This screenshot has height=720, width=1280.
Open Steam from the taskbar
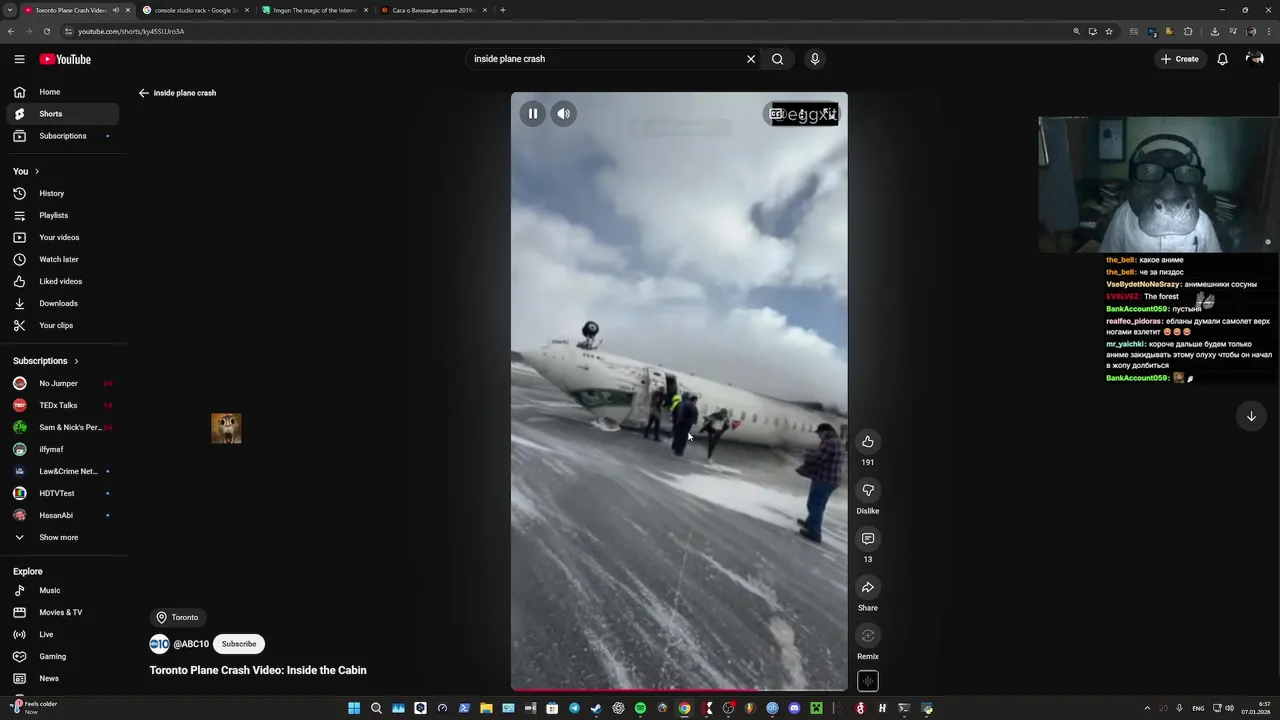point(596,708)
